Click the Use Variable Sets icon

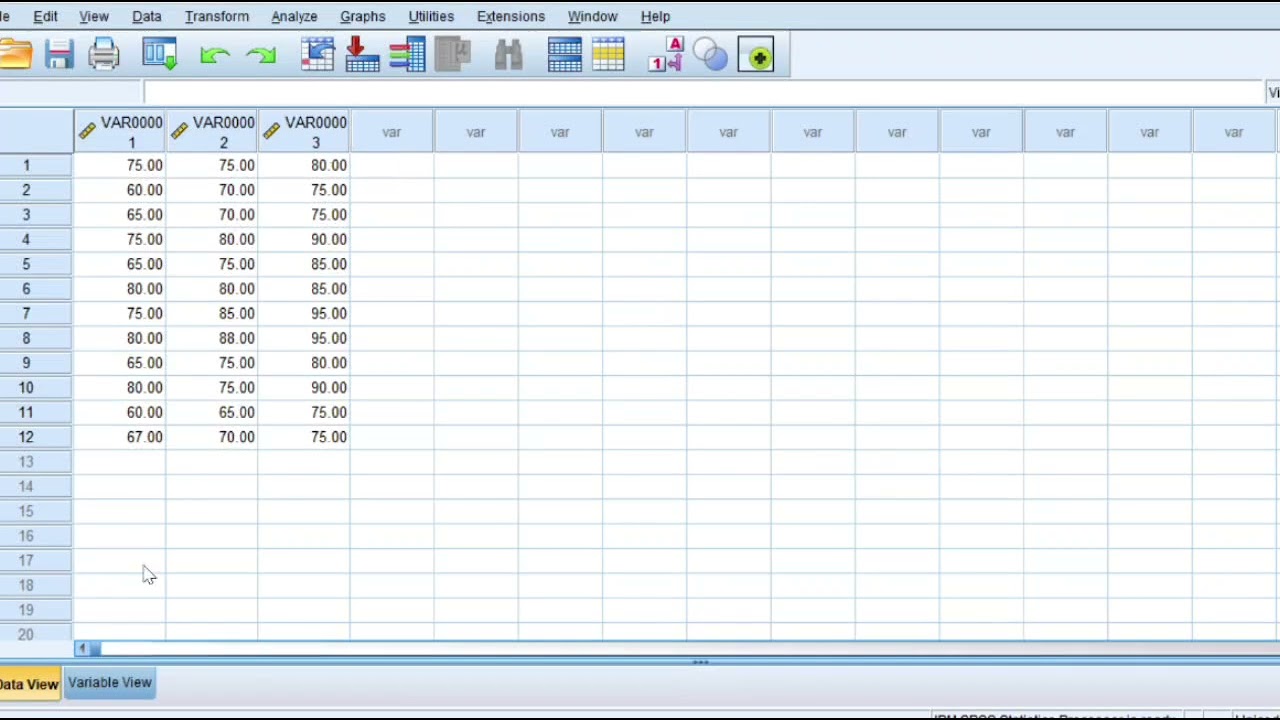point(710,55)
